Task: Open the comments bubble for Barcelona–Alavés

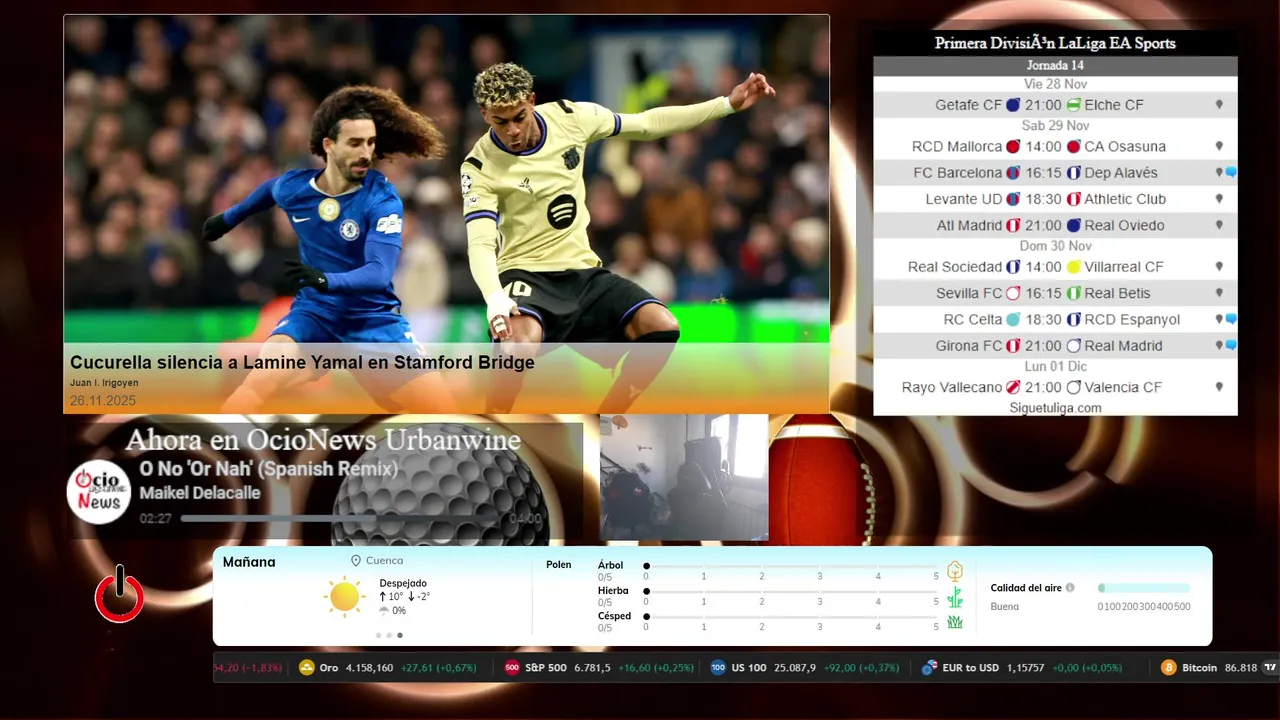Action: click(1231, 173)
